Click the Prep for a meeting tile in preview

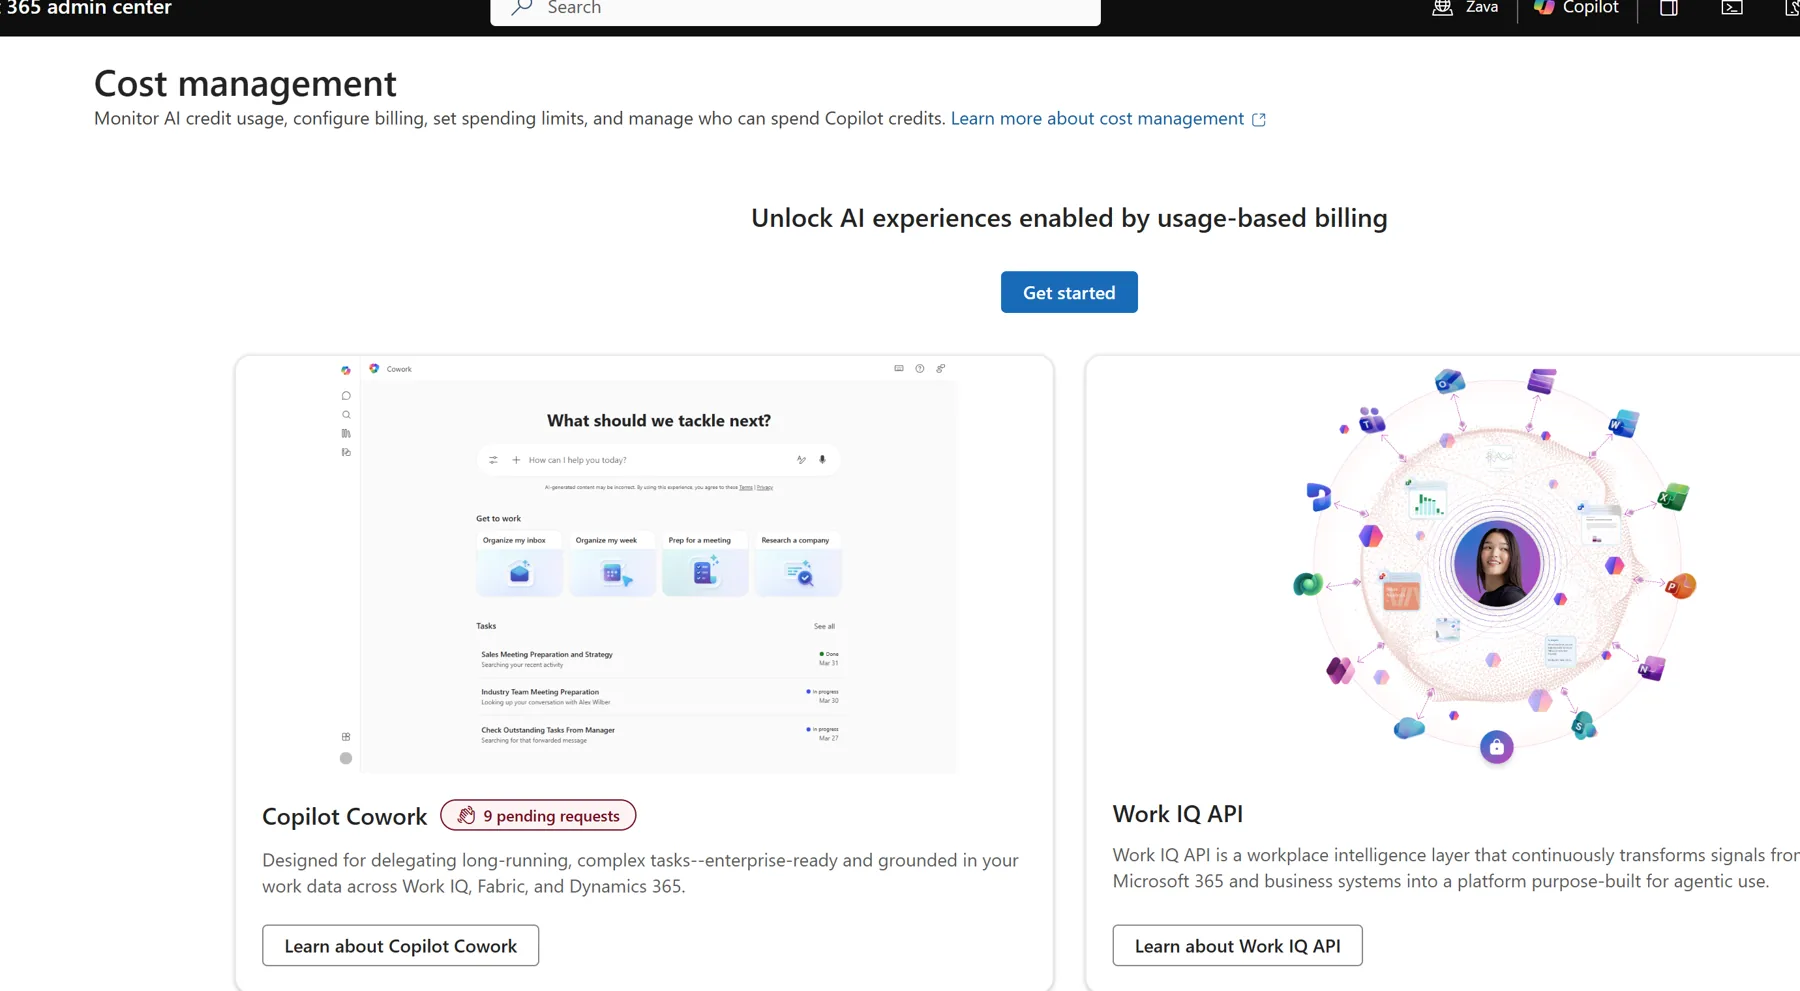pos(705,564)
